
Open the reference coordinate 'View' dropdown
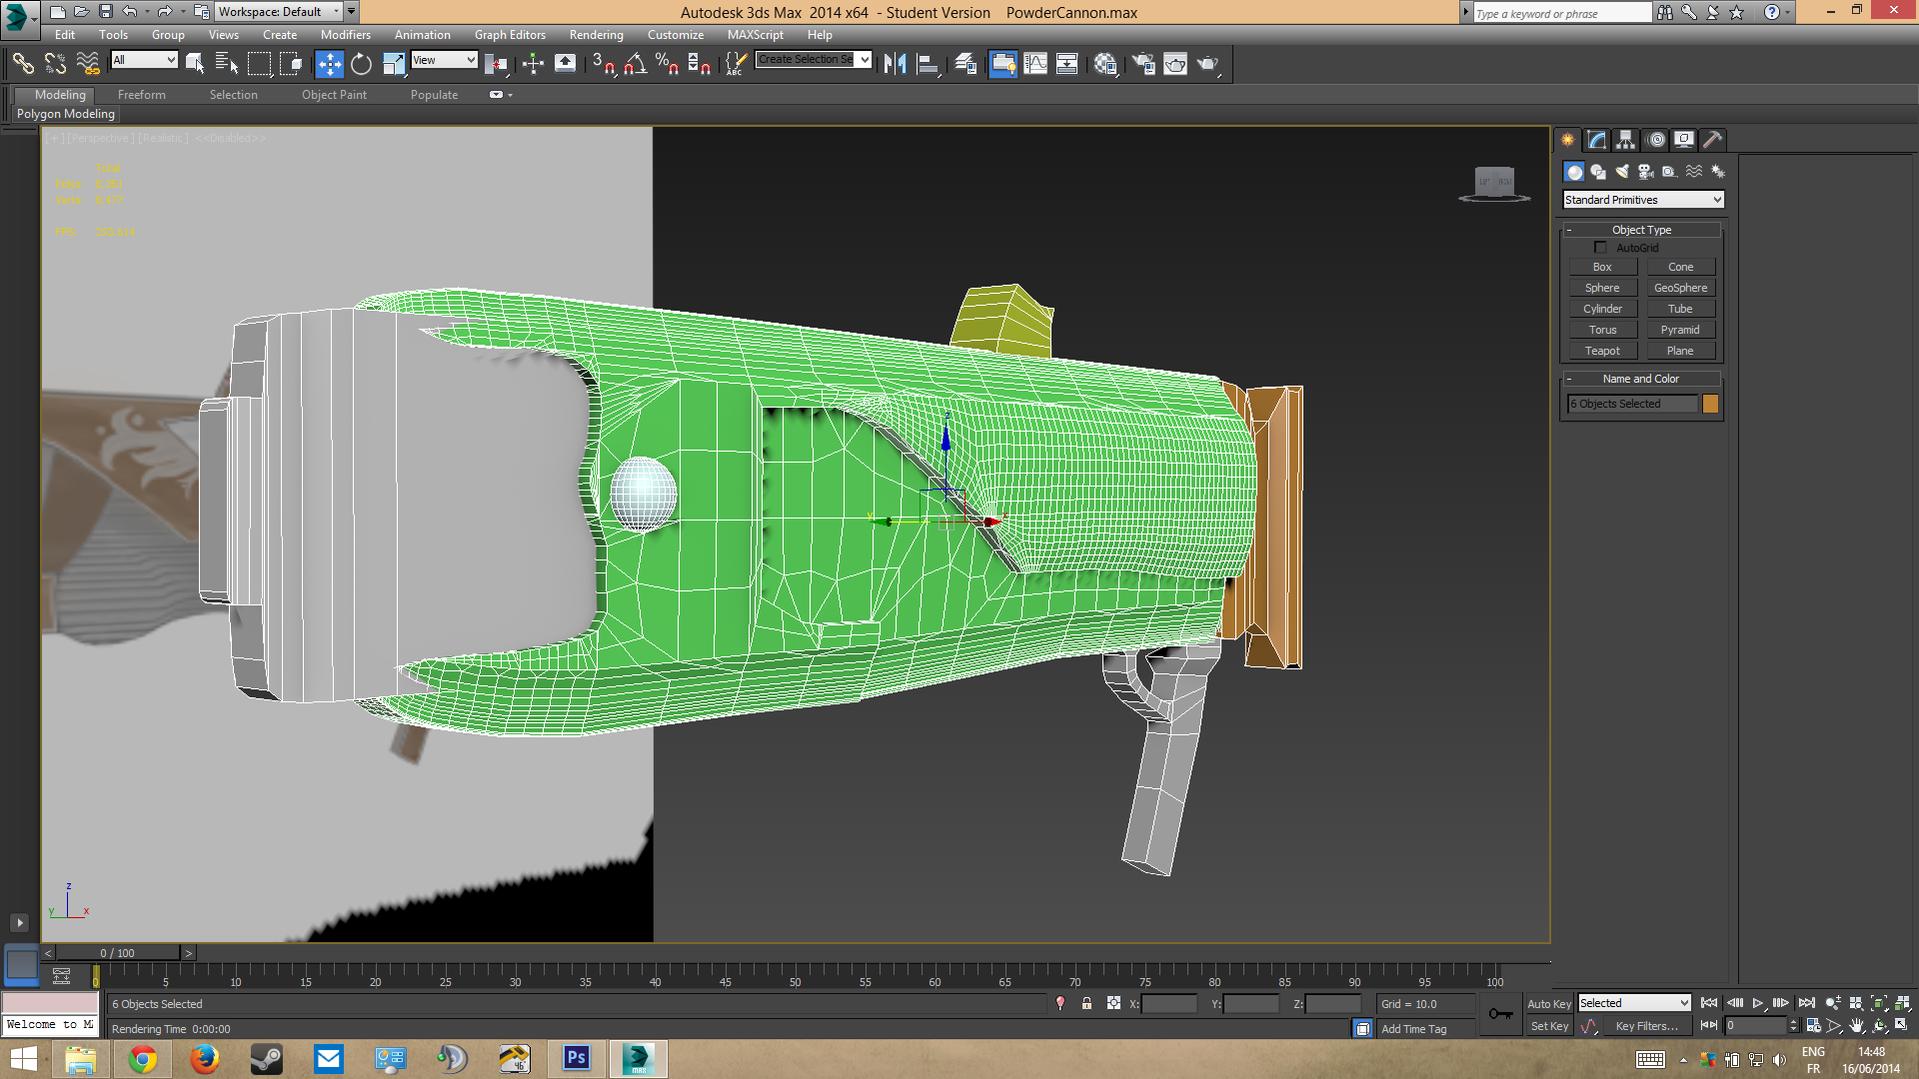444,60
